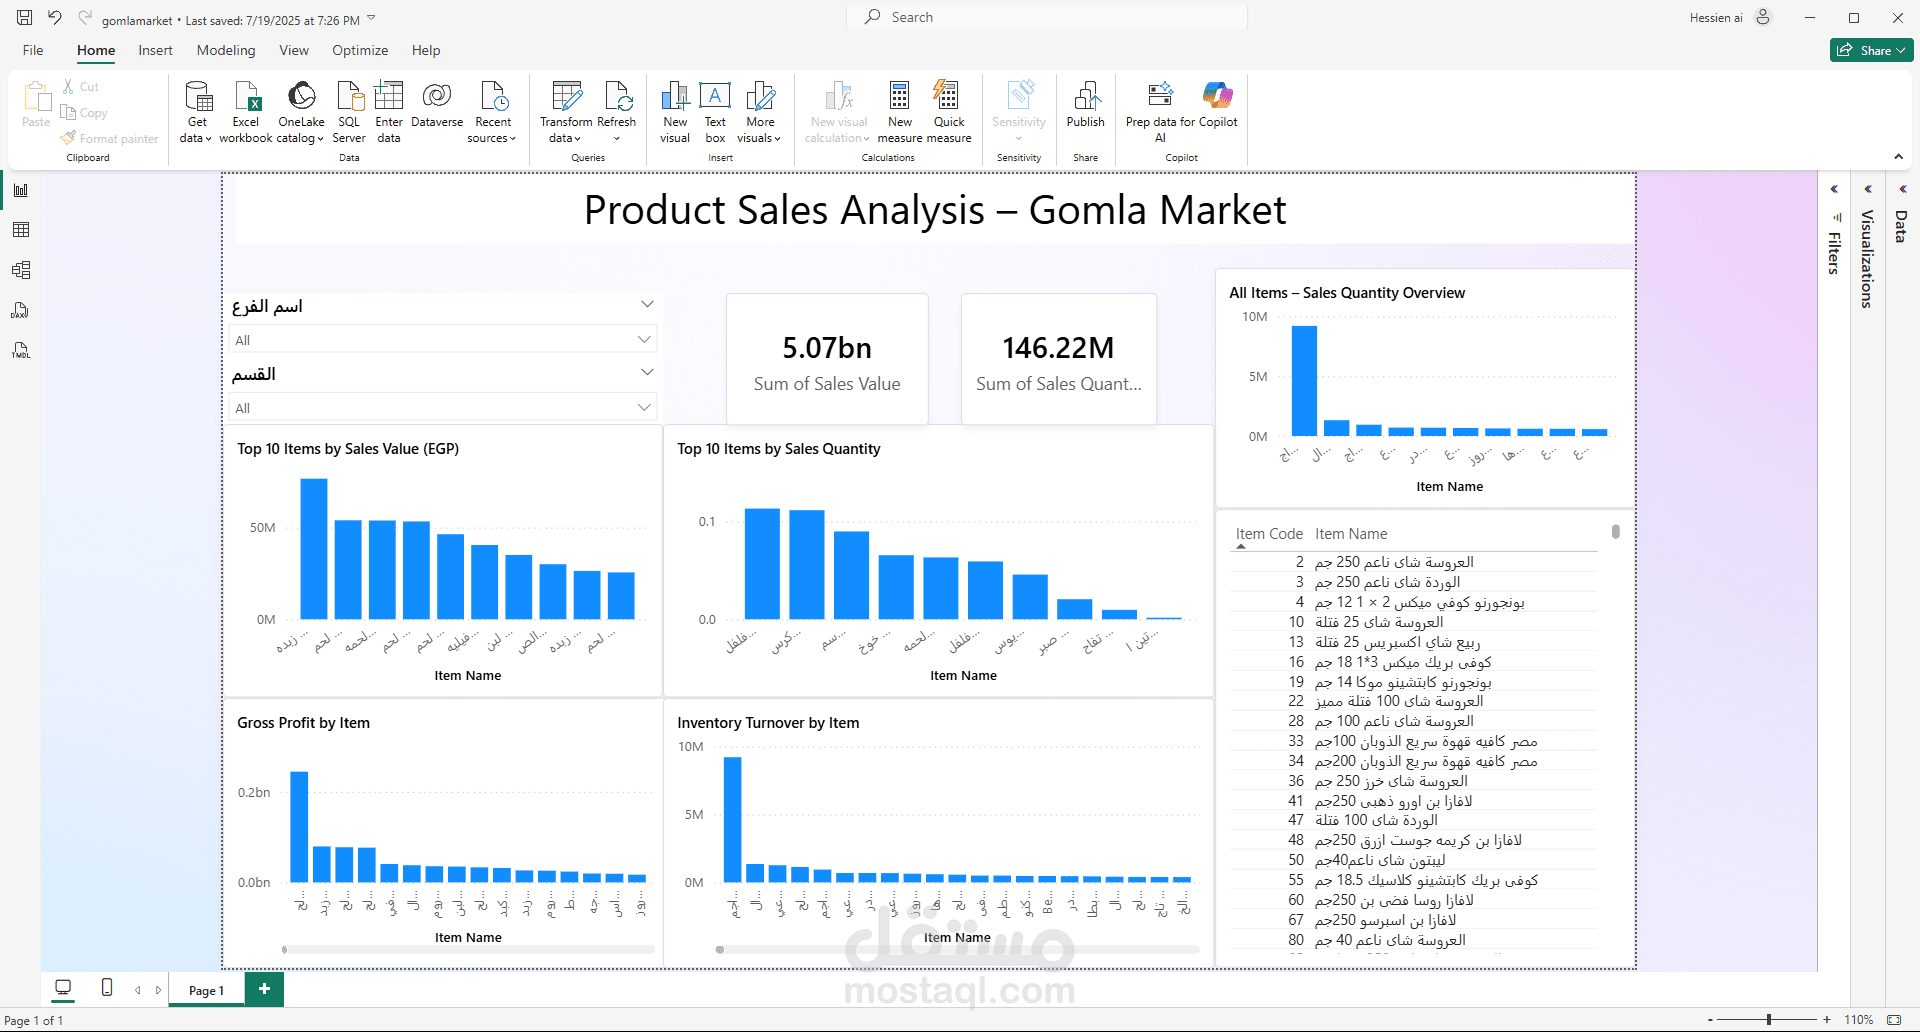The image size is (1920, 1032).
Task: Open the DAX query view
Action: (20, 310)
